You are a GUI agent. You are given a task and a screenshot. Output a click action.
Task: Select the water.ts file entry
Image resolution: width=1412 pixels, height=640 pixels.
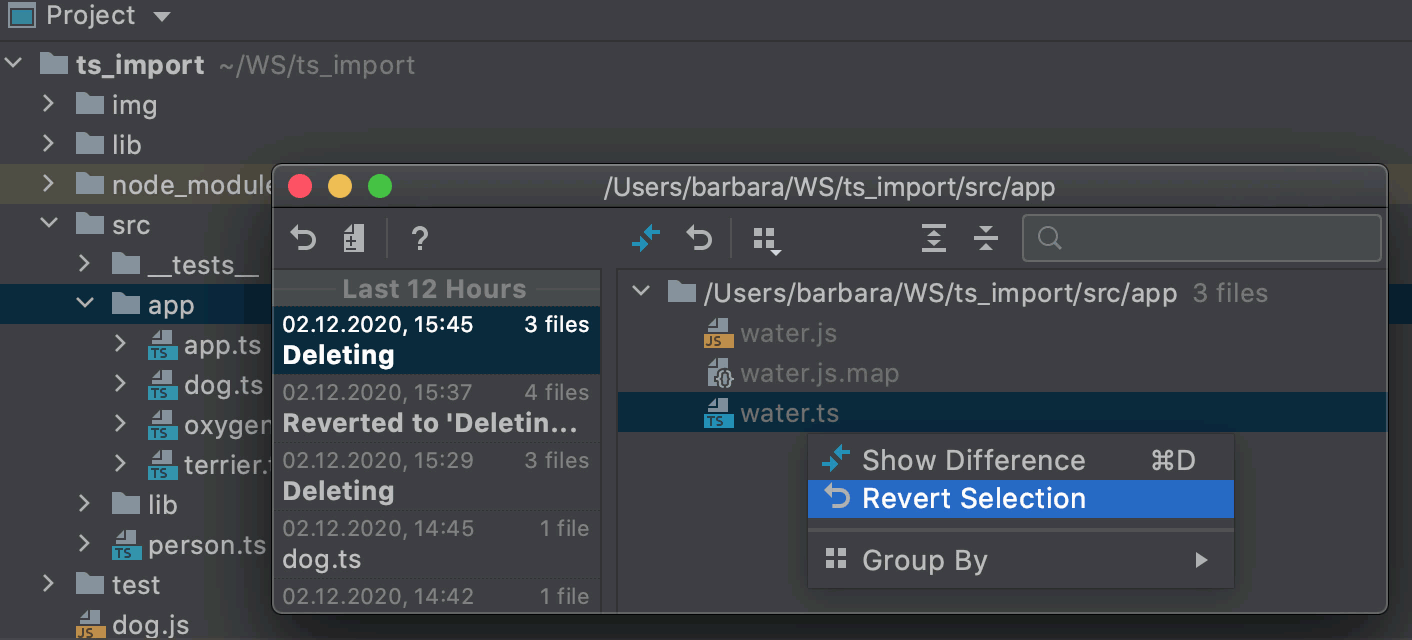click(x=790, y=412)
